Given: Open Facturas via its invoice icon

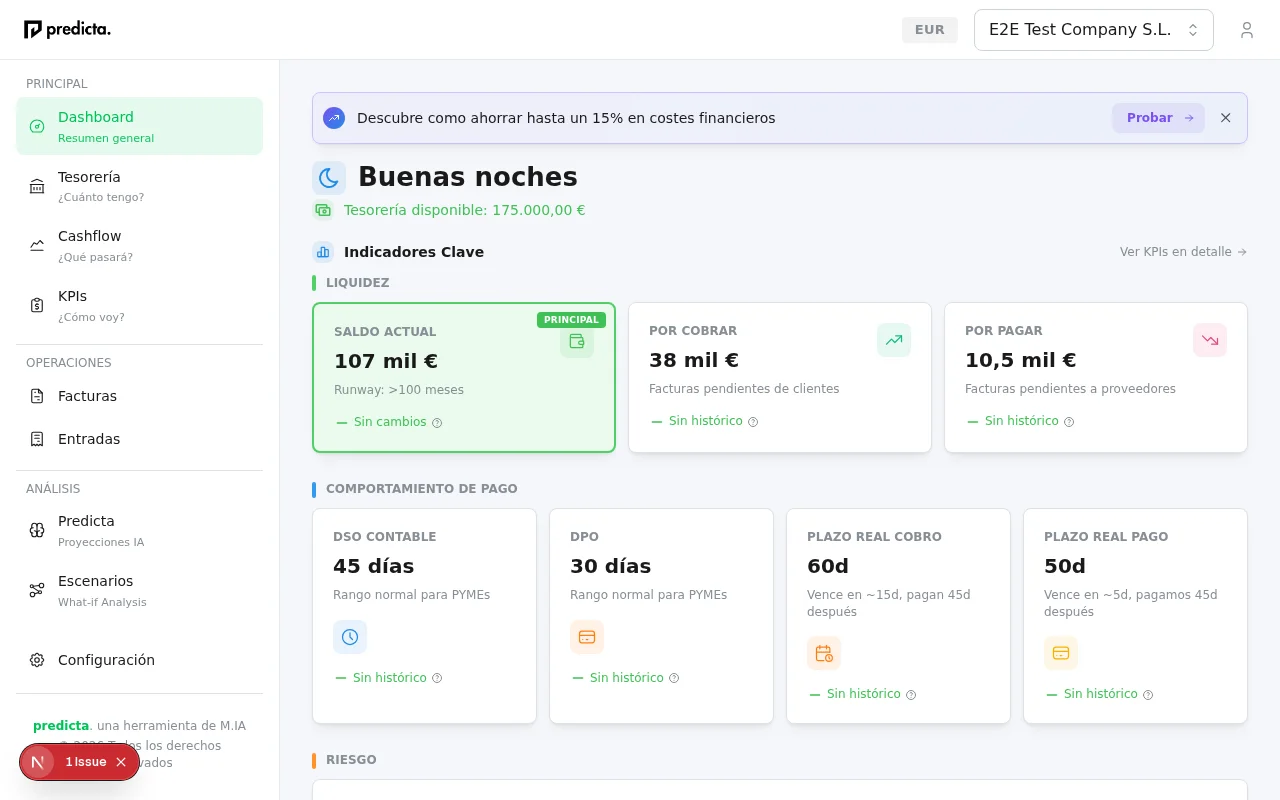Looking at the screenshot, I should [x=36, y=396].
